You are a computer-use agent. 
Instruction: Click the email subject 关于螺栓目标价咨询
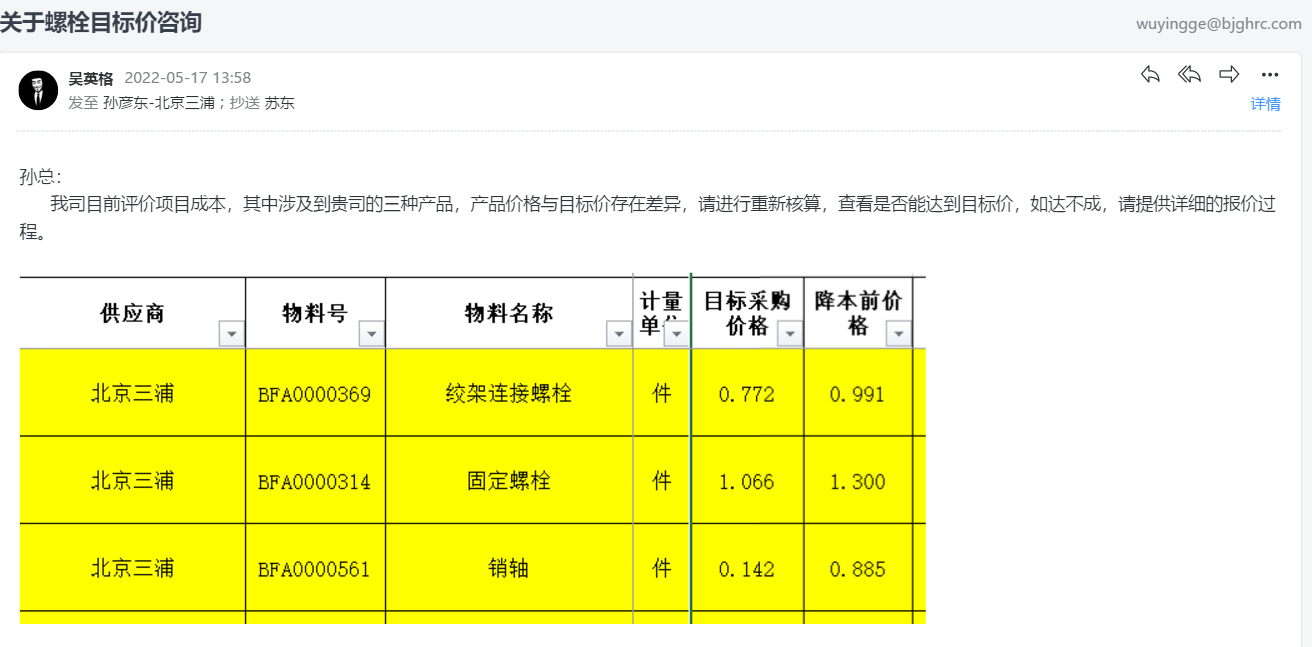coord(101,22)
